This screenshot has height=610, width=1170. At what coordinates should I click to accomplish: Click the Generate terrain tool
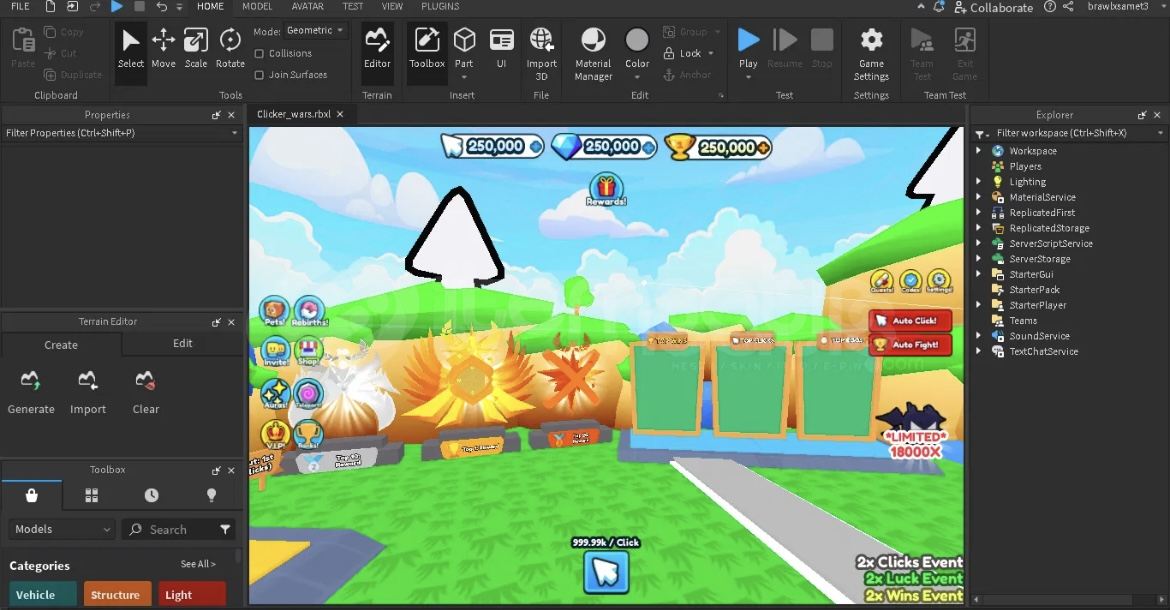click(31, 392)
